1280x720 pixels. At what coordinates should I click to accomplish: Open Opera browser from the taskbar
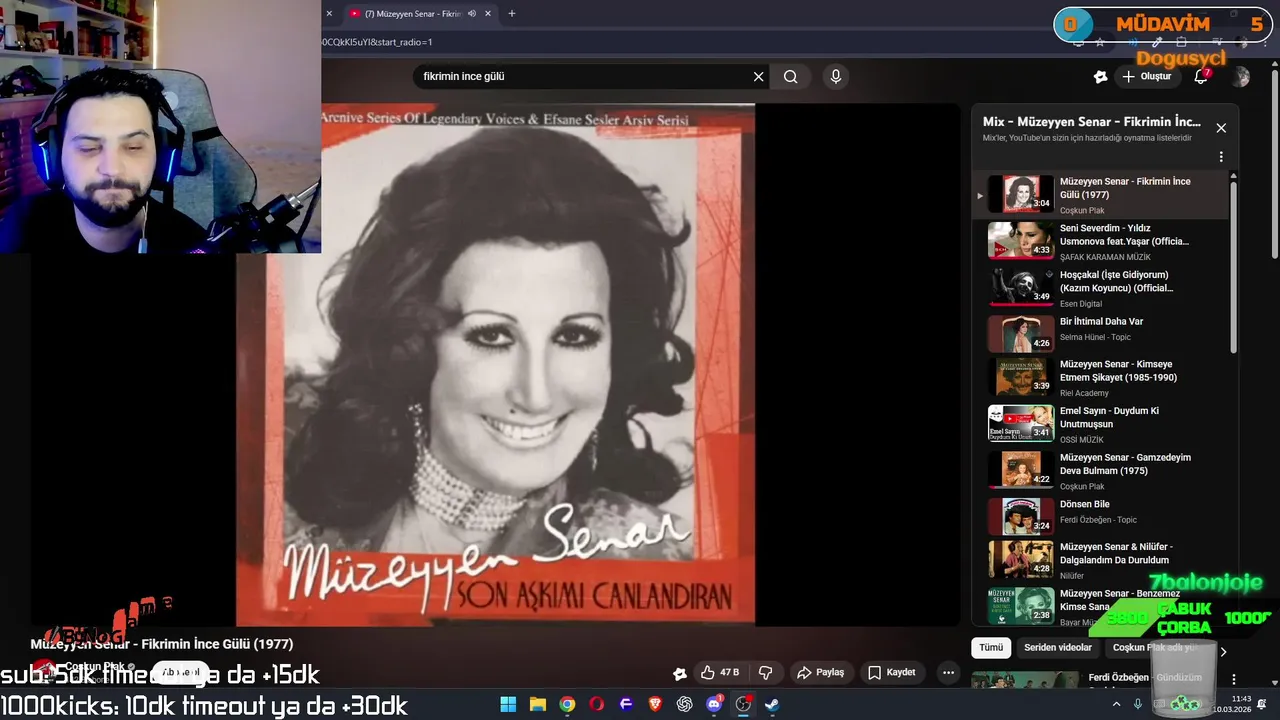click(x=597, y=704)
